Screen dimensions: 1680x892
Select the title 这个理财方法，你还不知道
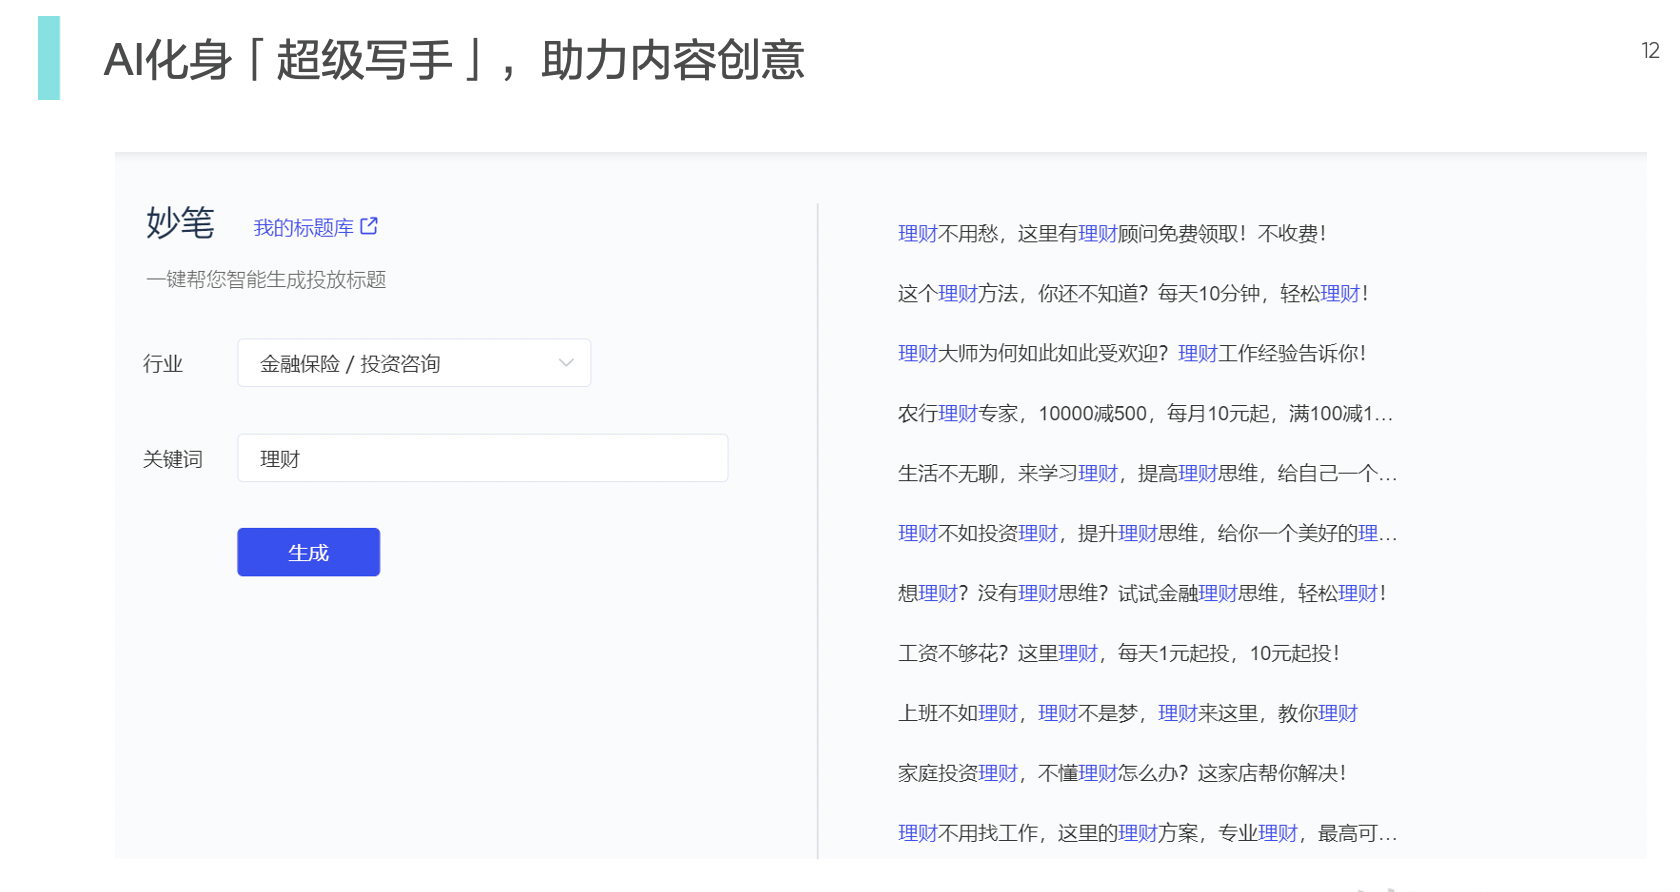click(1132, 294)
